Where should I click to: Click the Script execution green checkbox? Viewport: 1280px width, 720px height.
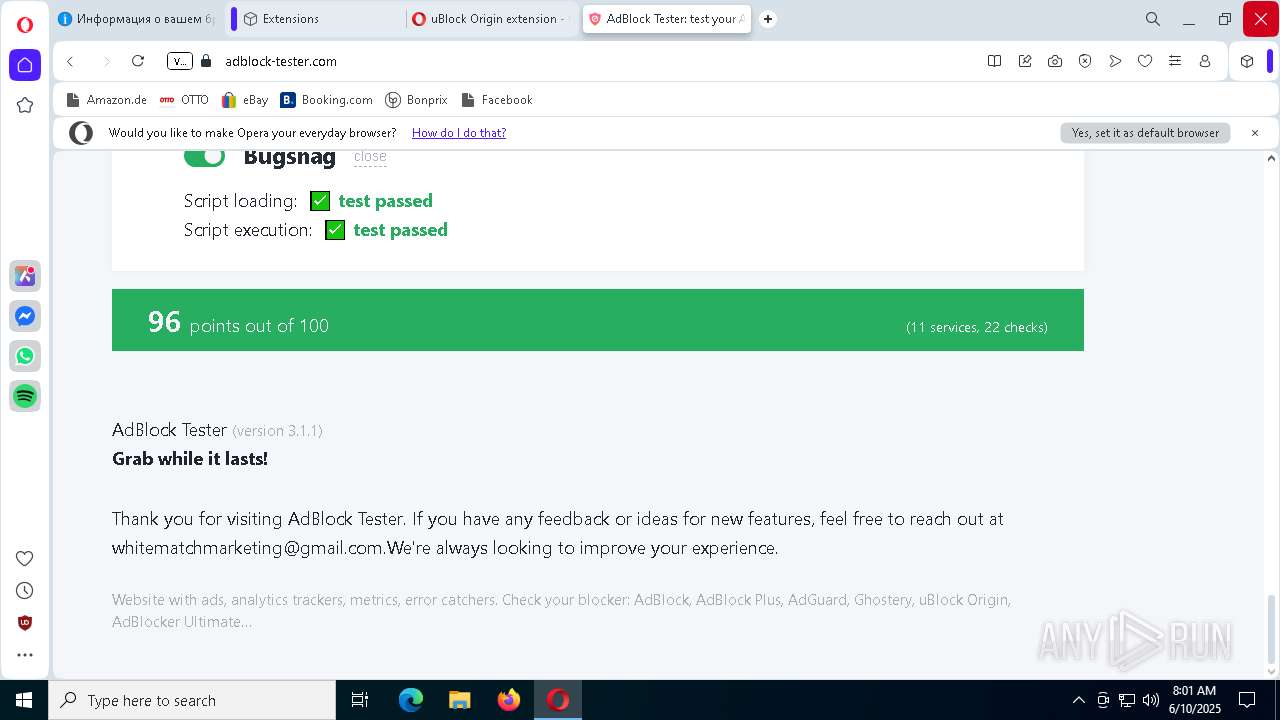pyautogui.click(x=335, y=230)
